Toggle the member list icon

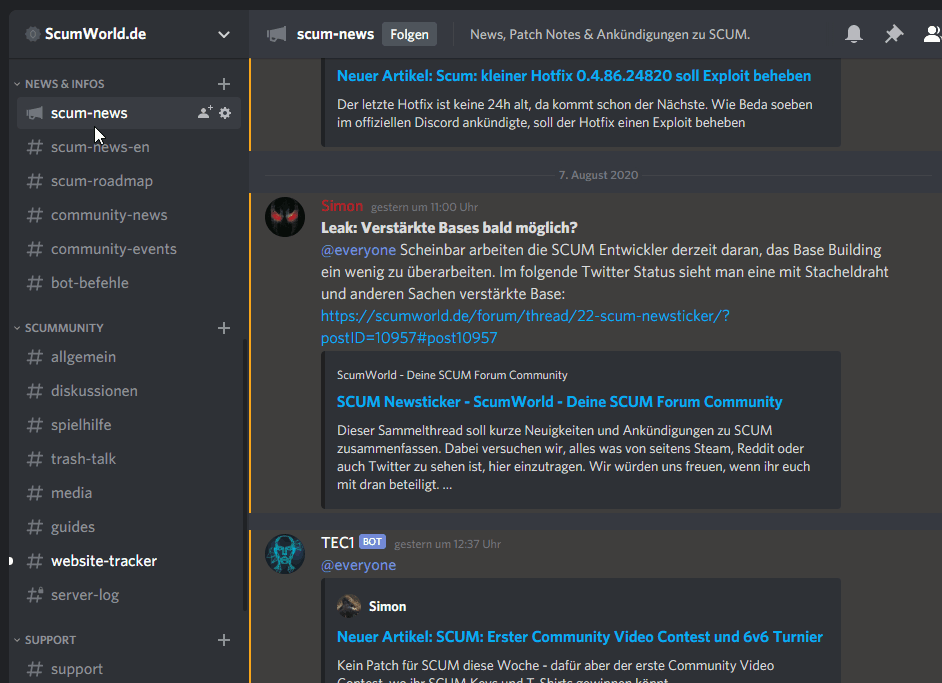pos(932,35)
